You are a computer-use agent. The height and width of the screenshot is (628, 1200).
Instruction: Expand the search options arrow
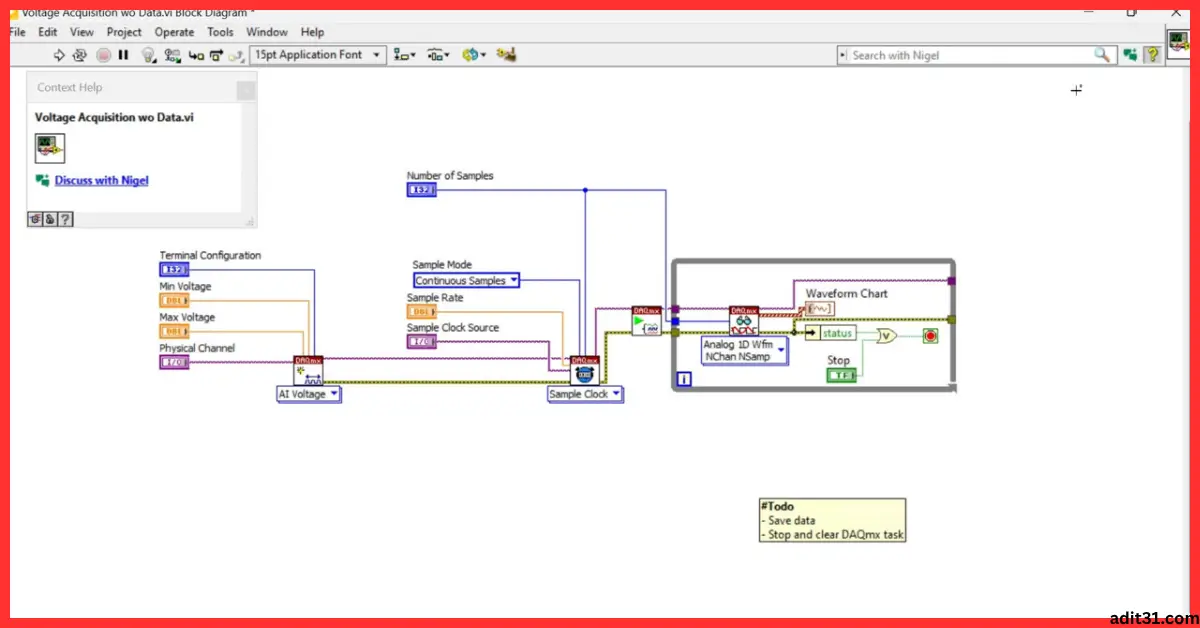pos(843,55)
